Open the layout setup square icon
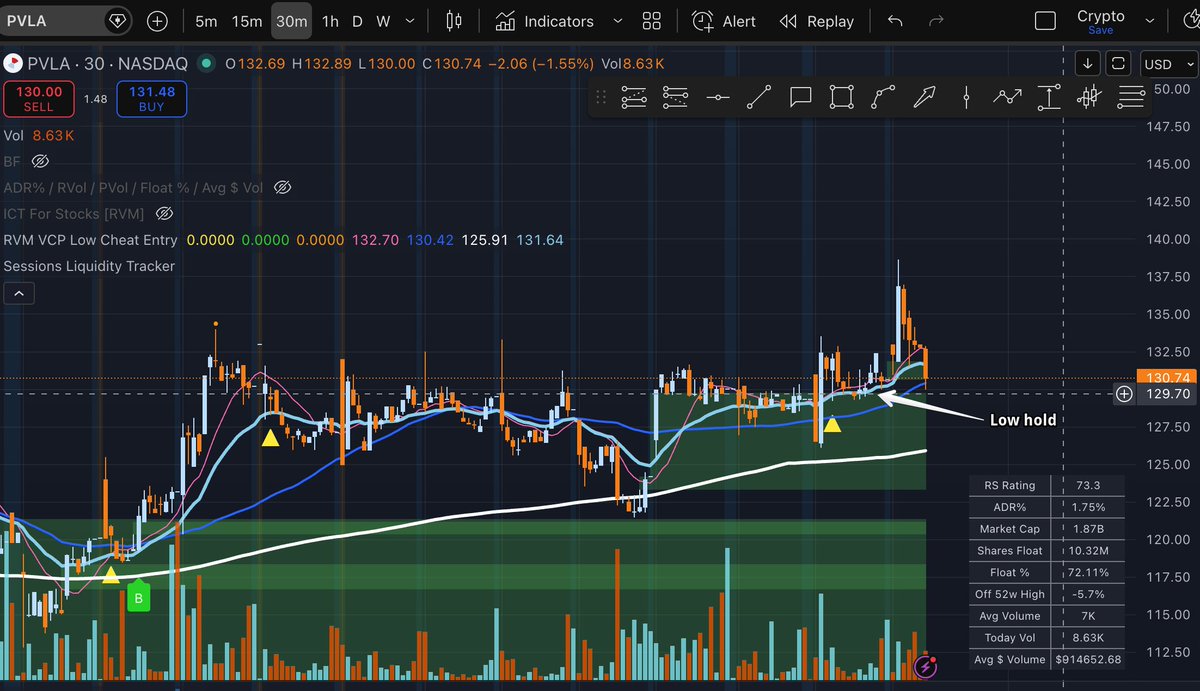The image size is (1200, 691). click(1045, 21)
